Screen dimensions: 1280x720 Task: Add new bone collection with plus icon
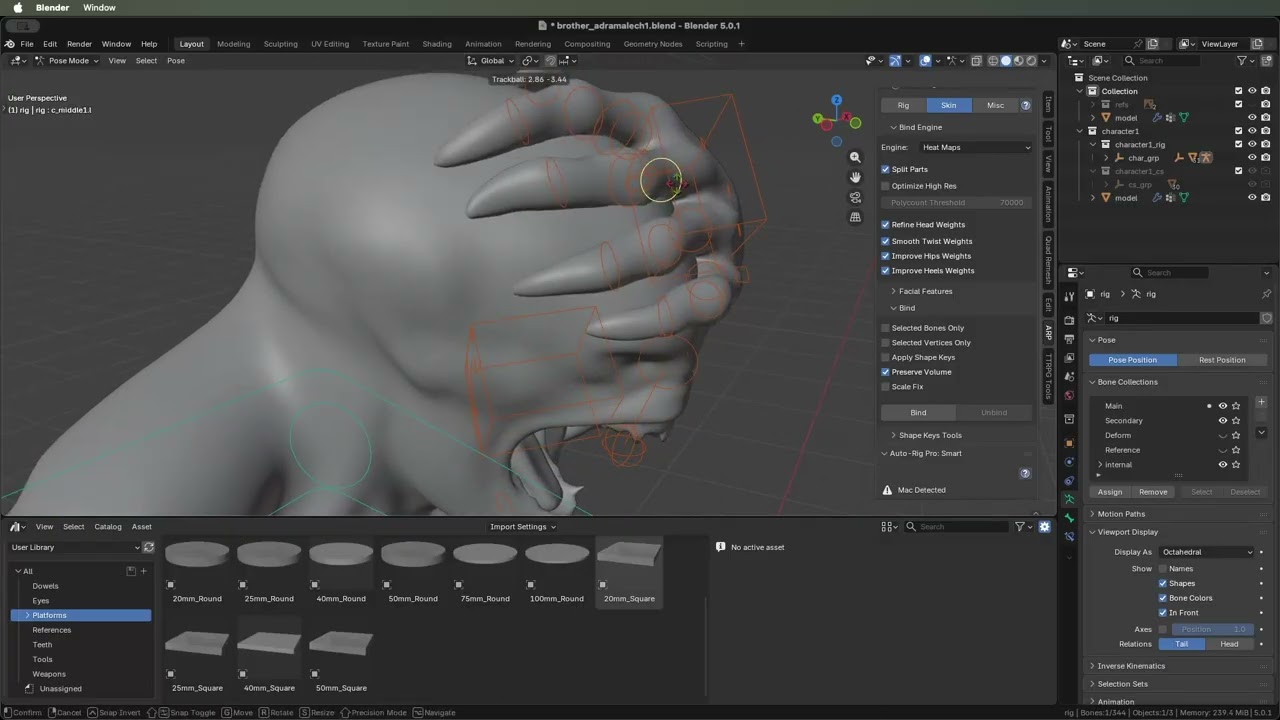click(1261, 402)
